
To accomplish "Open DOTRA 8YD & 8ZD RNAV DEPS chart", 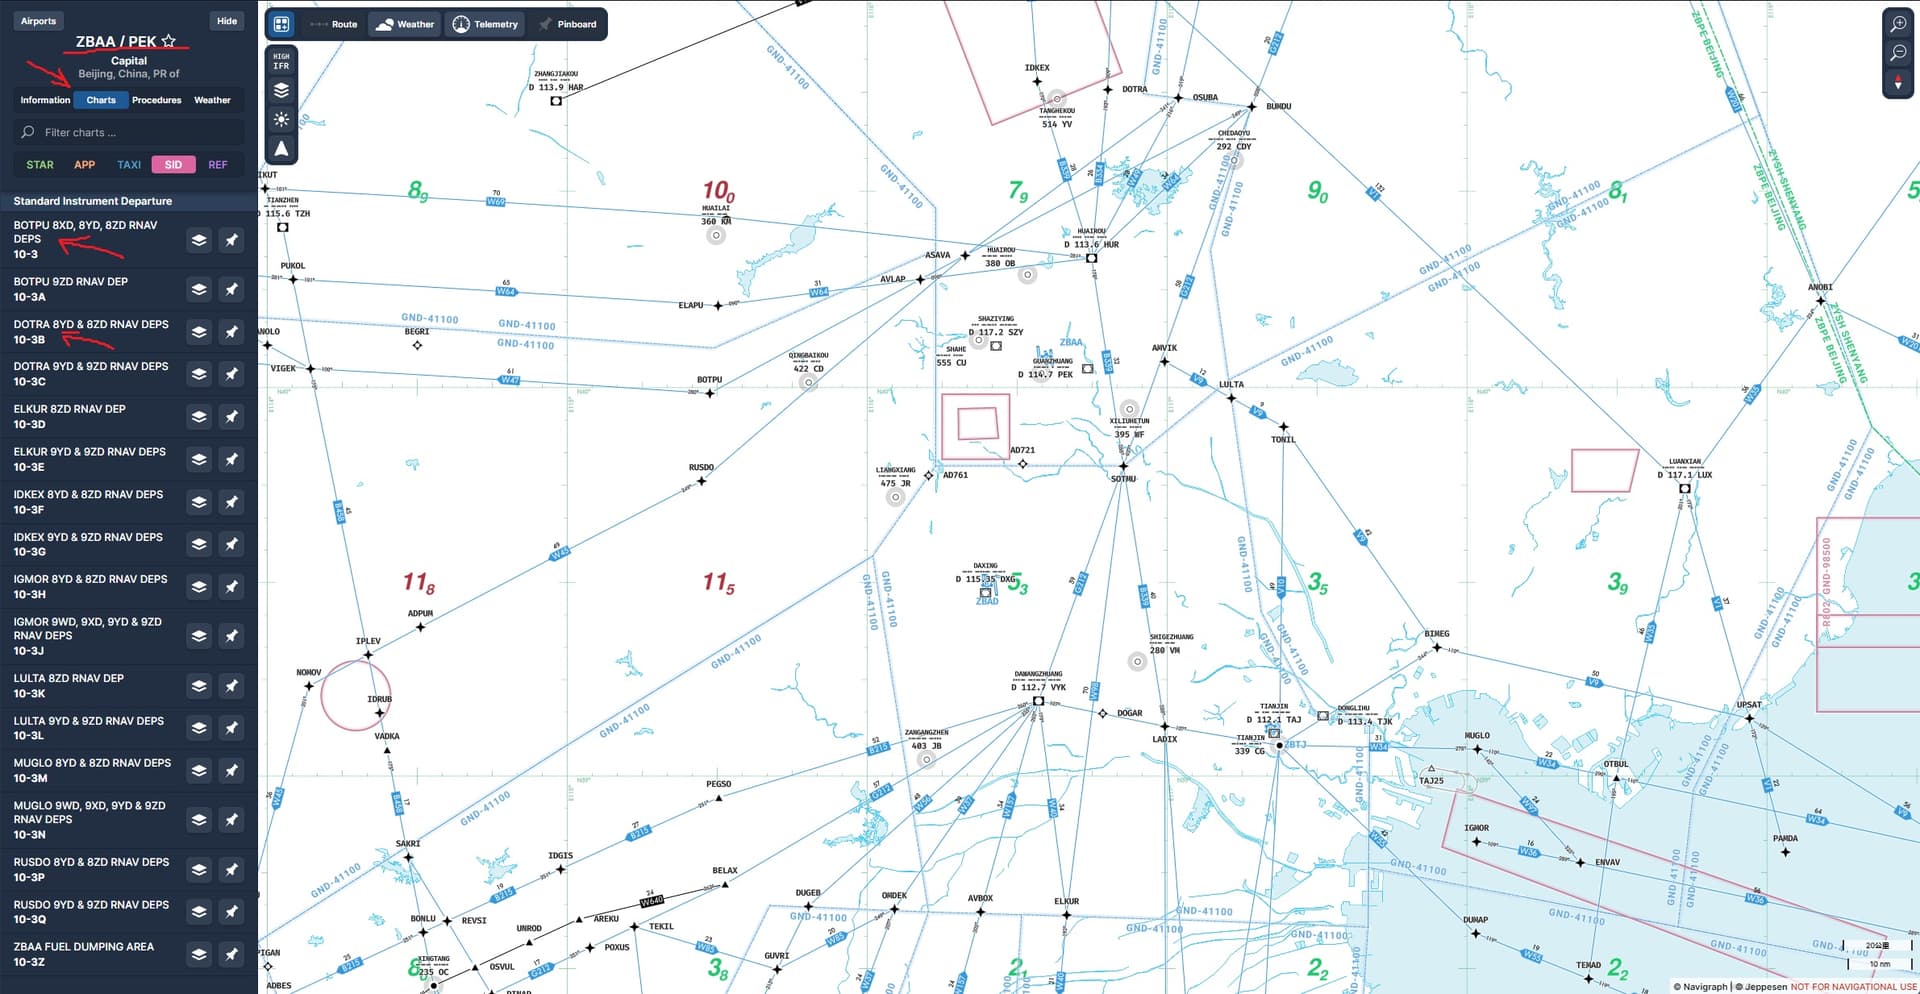I will coord(90,332).
